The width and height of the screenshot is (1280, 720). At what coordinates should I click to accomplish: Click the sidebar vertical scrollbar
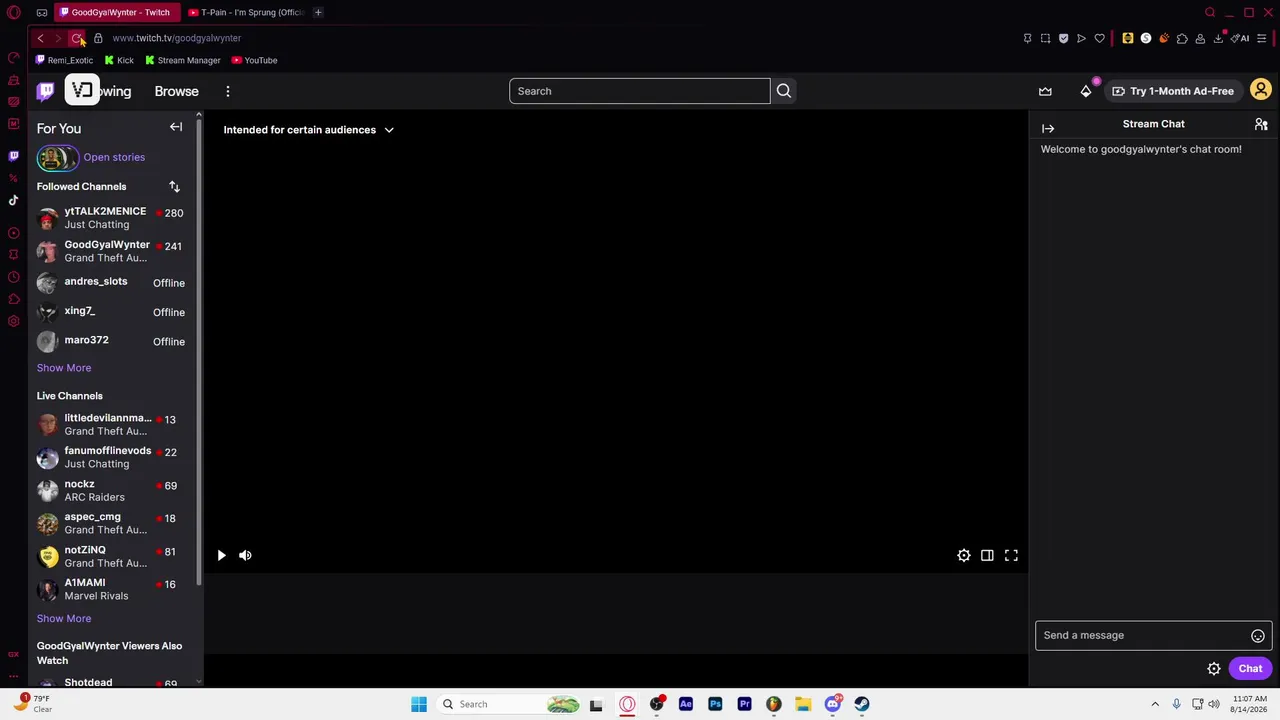click(198, 350)
